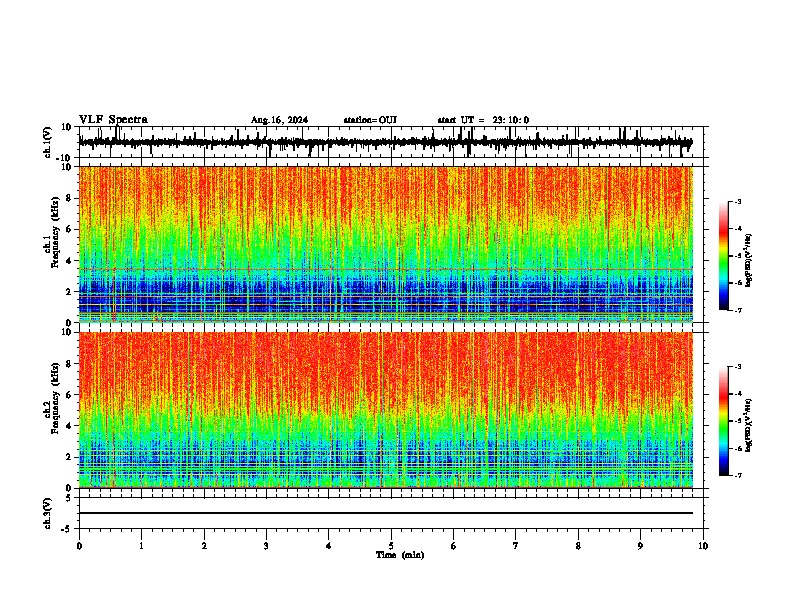Click the '-3' label on ch.1 colorbar
Viewport: 792px width, 612px height.
738,202
